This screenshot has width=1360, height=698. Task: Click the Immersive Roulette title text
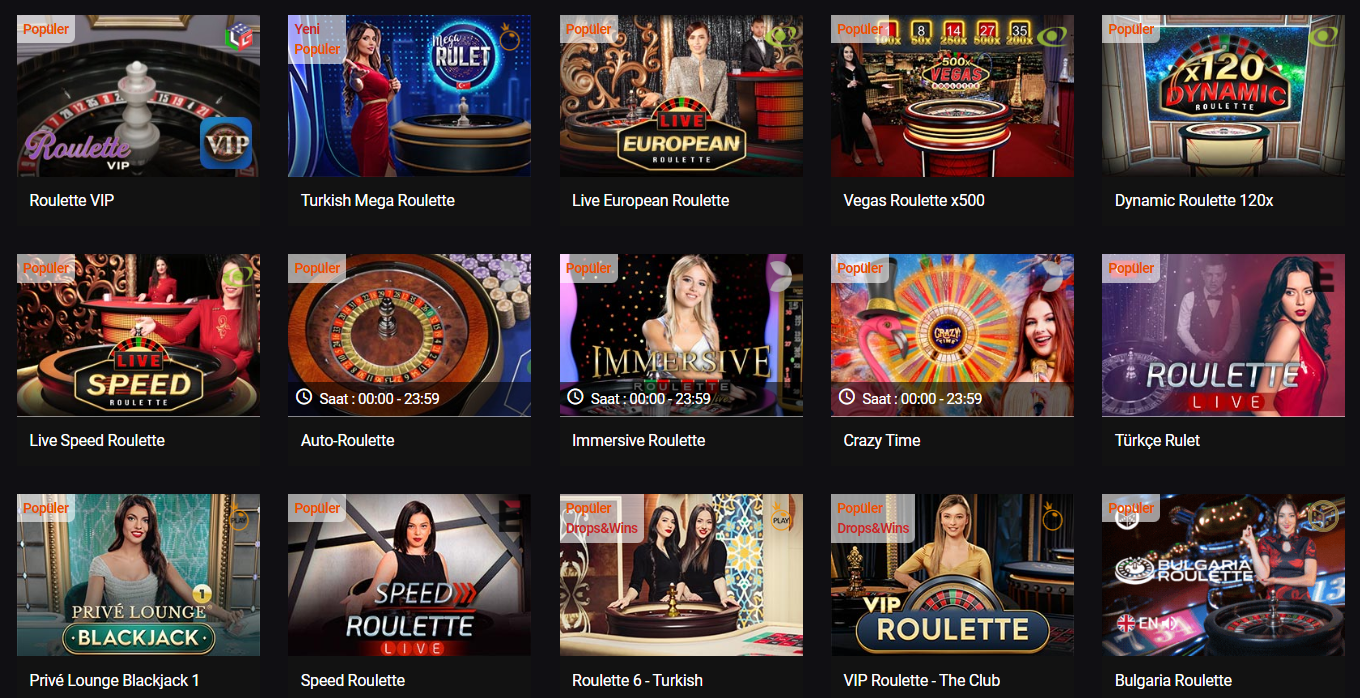pyautogui.click(x=638, y=440)
